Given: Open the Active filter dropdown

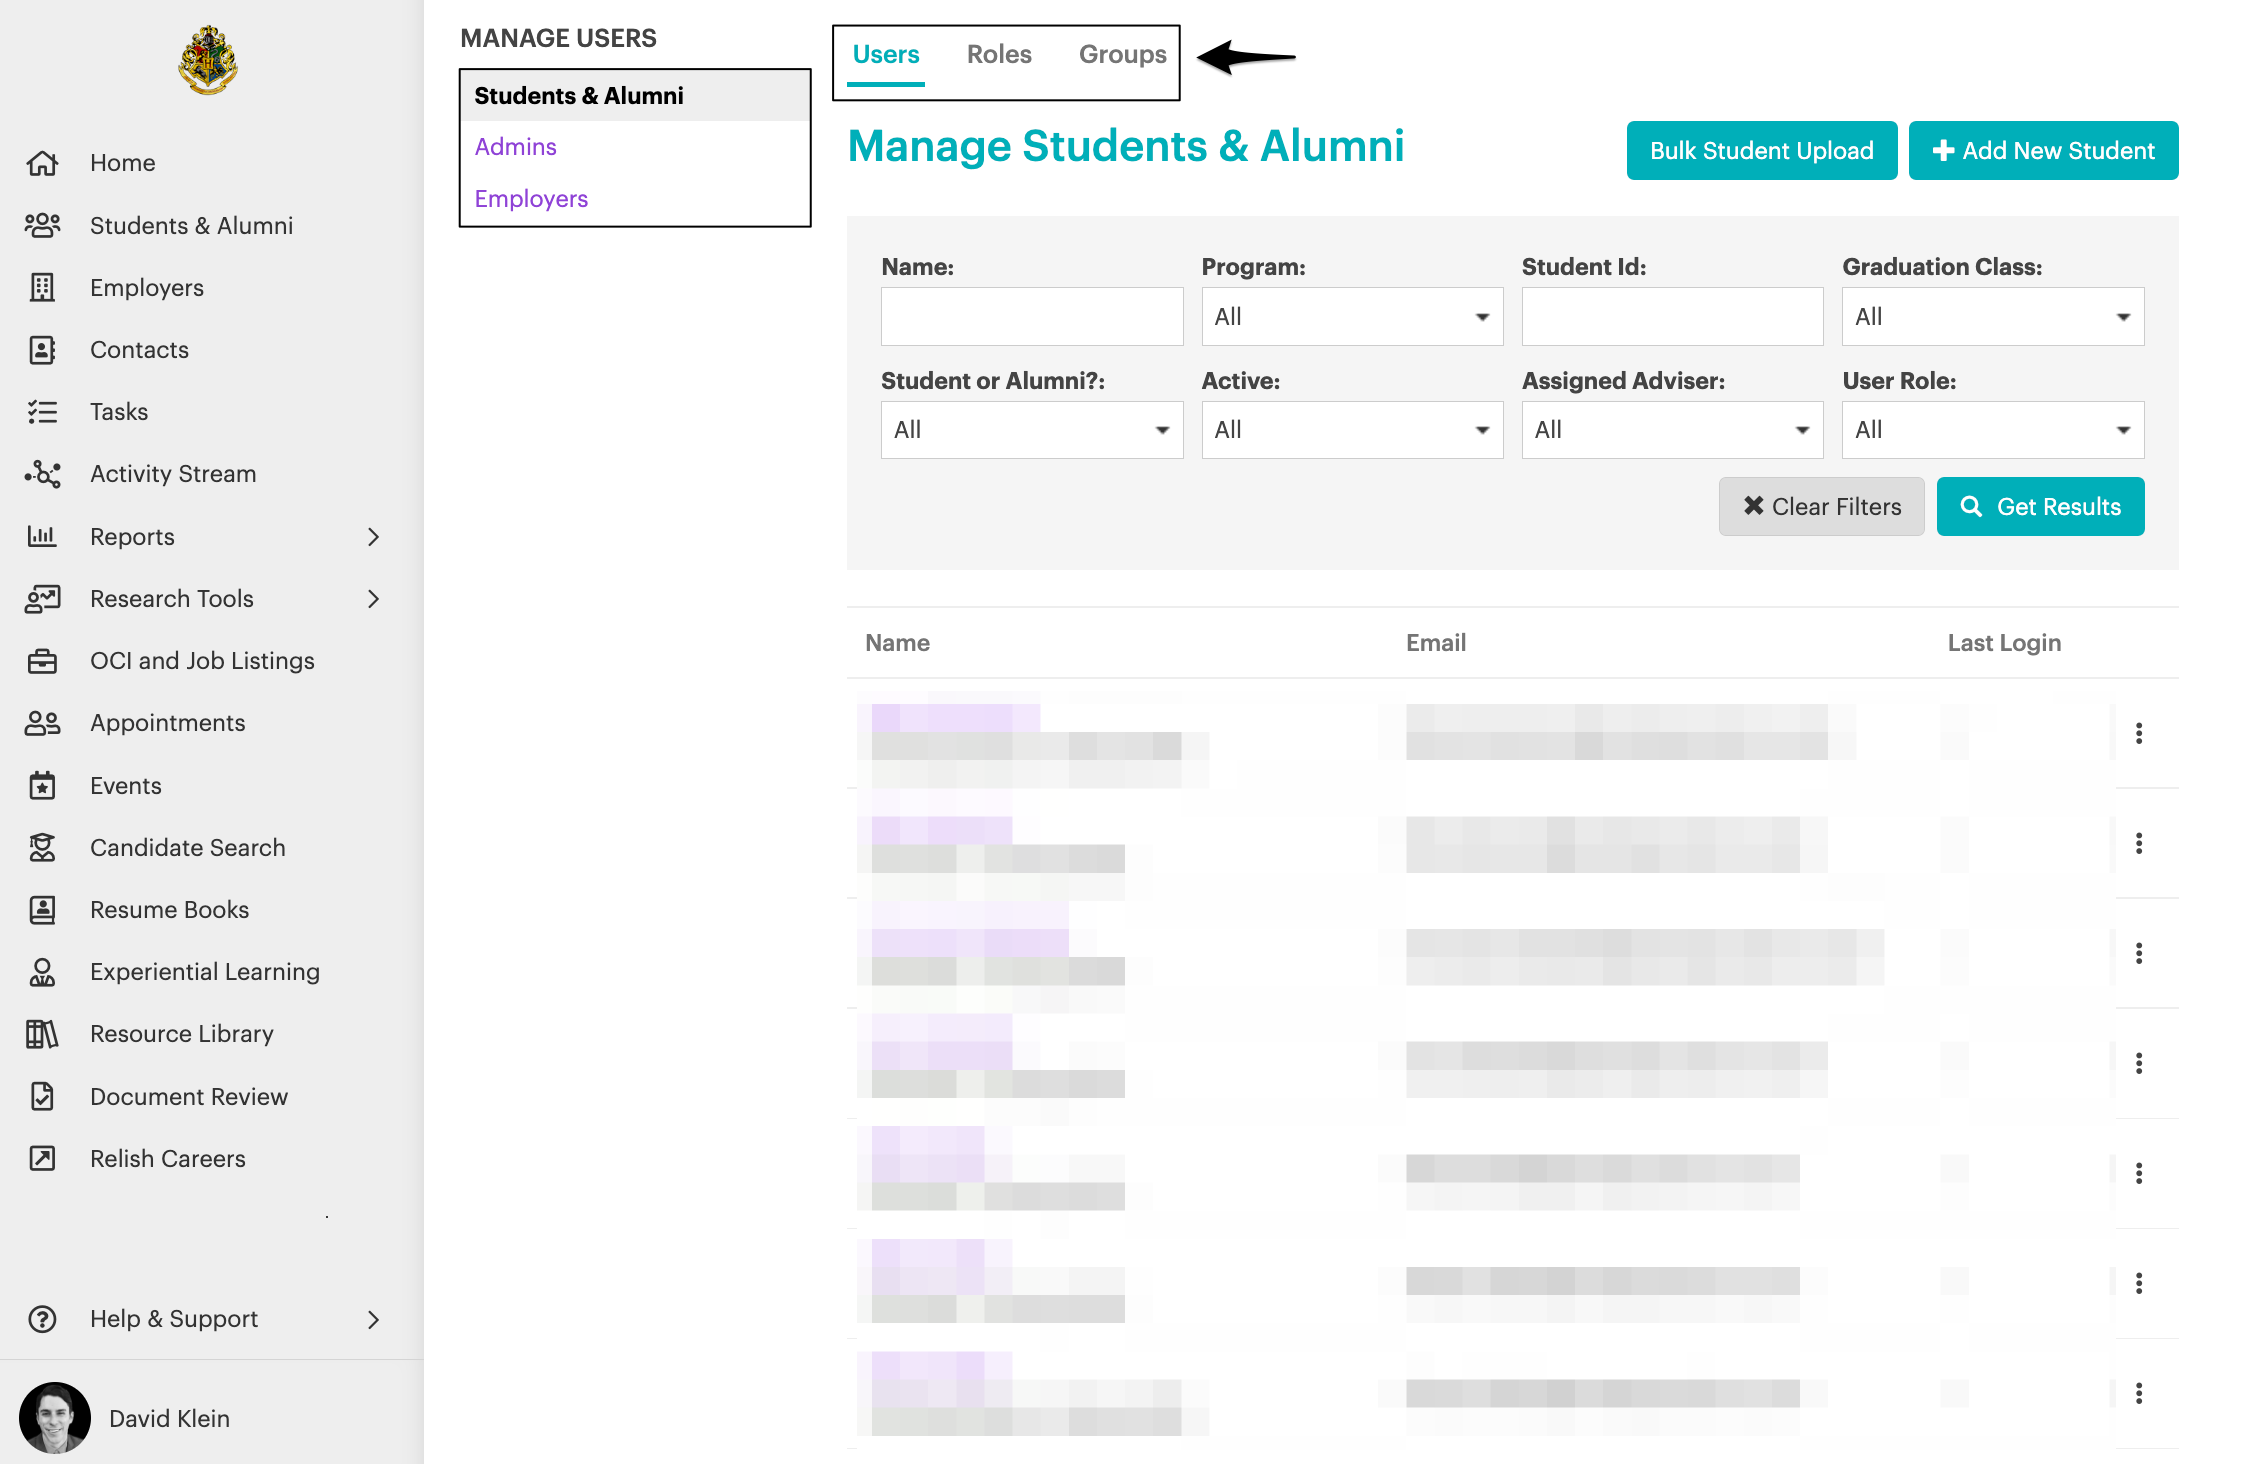Looking at the screenshot, I should (x=1352, y=430).
